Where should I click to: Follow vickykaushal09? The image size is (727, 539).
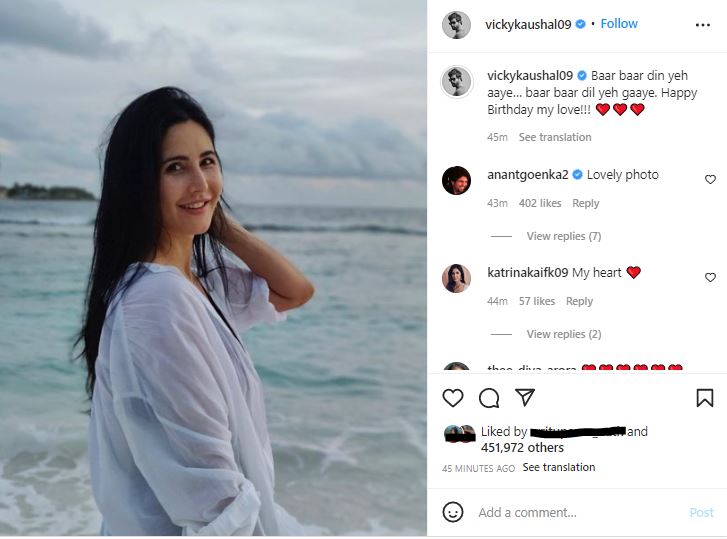tap(619, 24)
